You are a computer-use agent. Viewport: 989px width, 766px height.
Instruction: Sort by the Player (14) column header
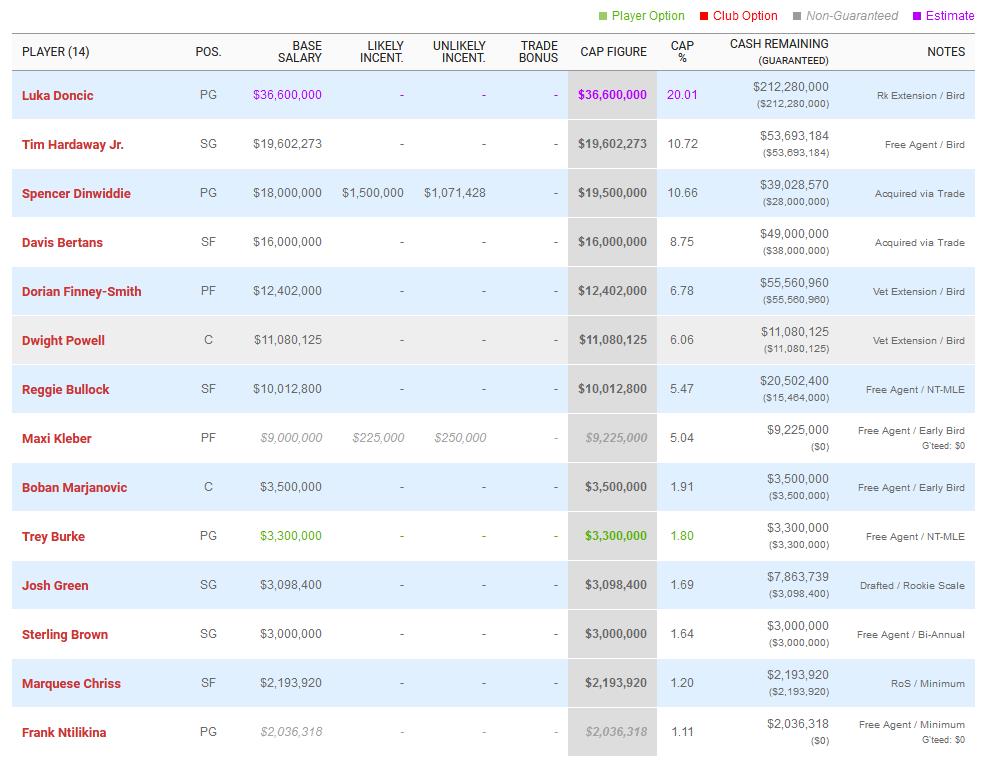coord(56,52)
